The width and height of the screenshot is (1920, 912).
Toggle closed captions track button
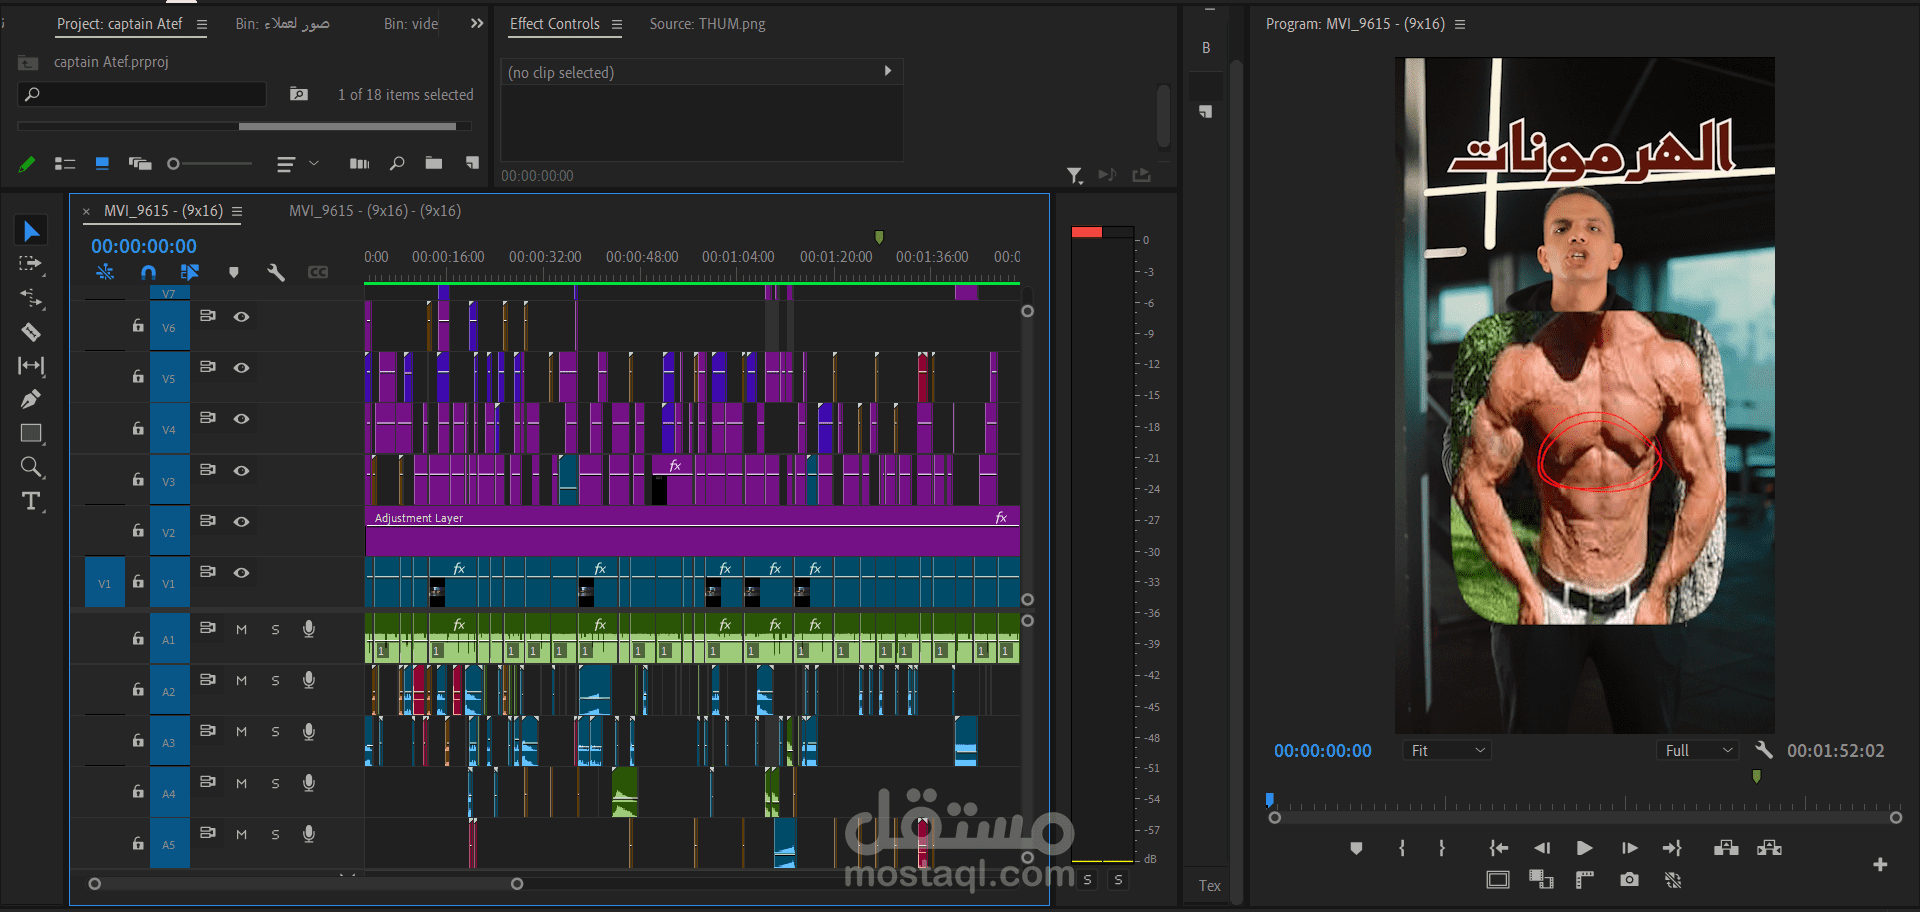pos(318,272)
